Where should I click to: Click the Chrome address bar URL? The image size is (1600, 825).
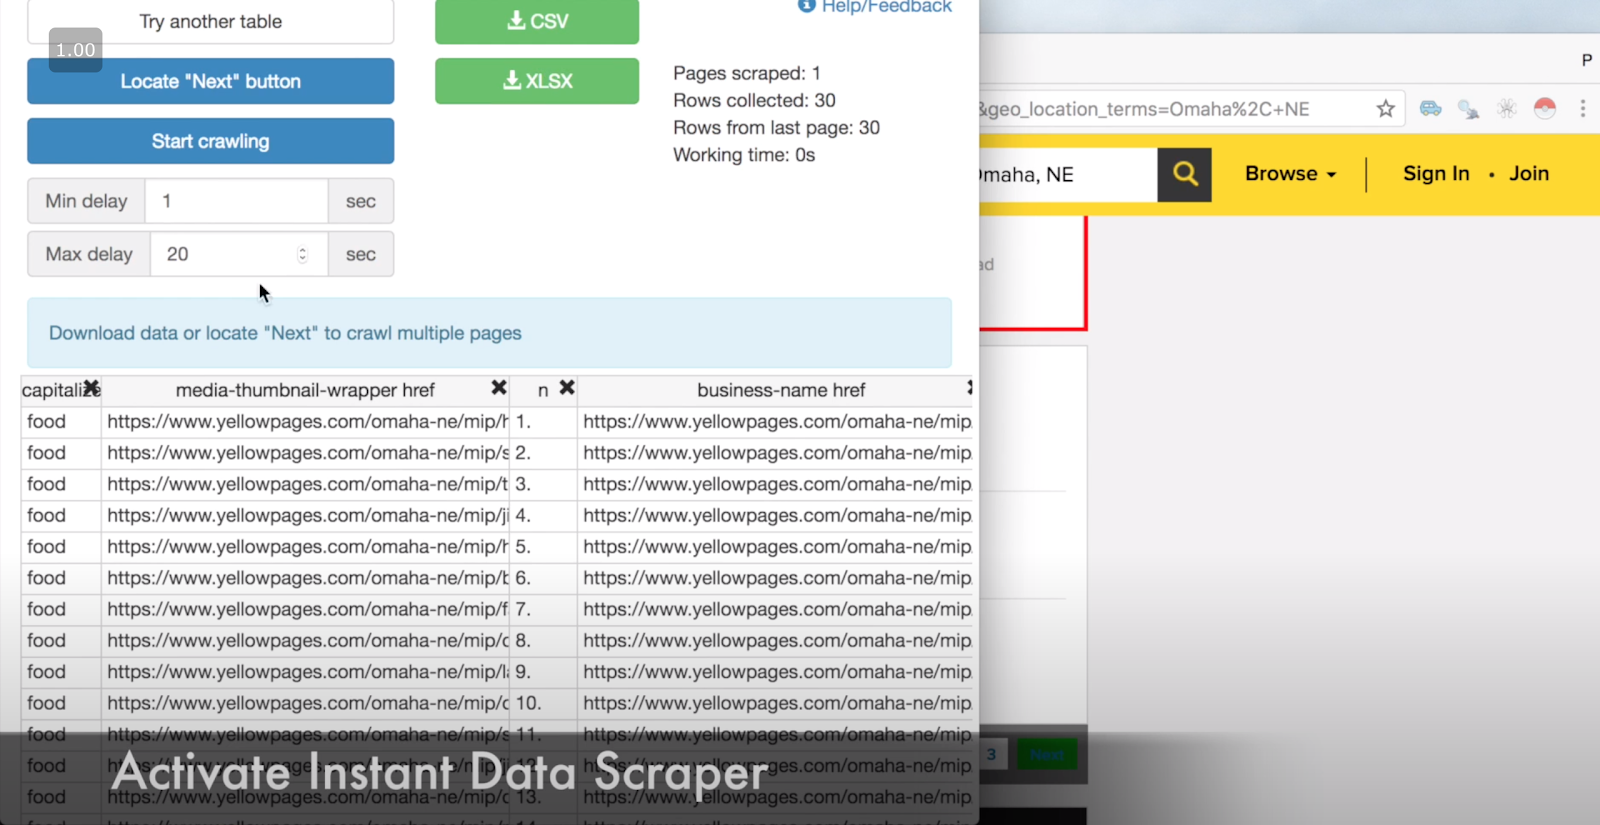click(1145, 109)
